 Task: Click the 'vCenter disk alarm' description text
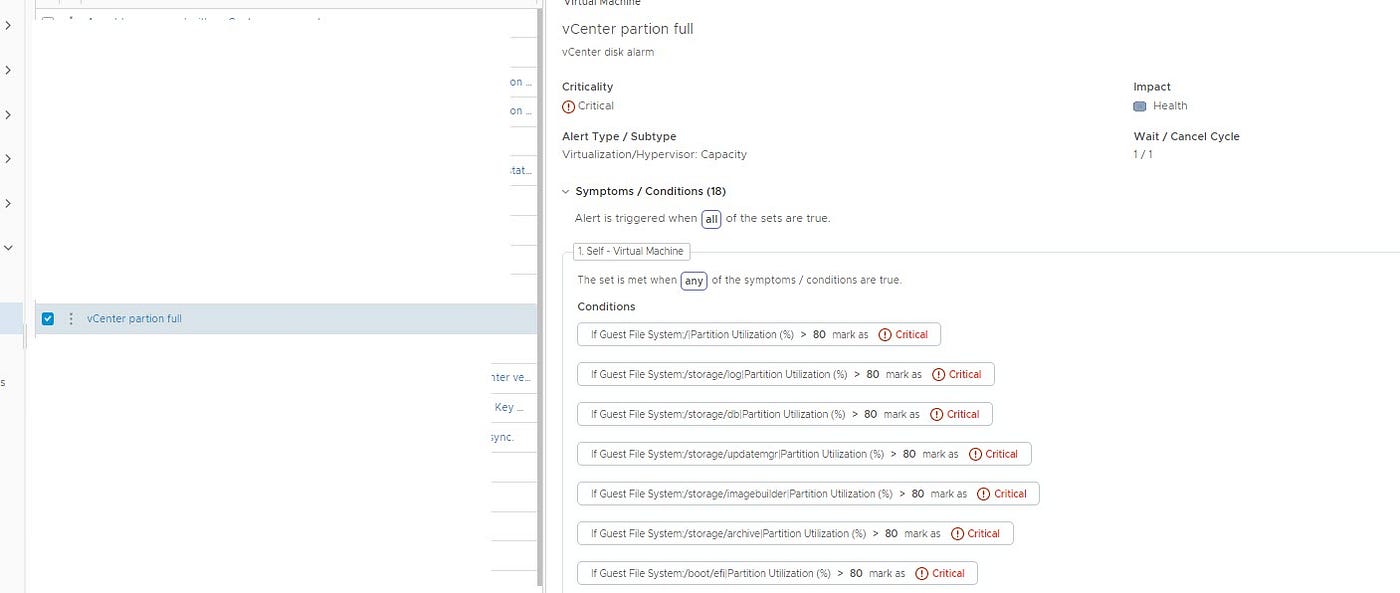pyautogui.click(x=608, y=52)
